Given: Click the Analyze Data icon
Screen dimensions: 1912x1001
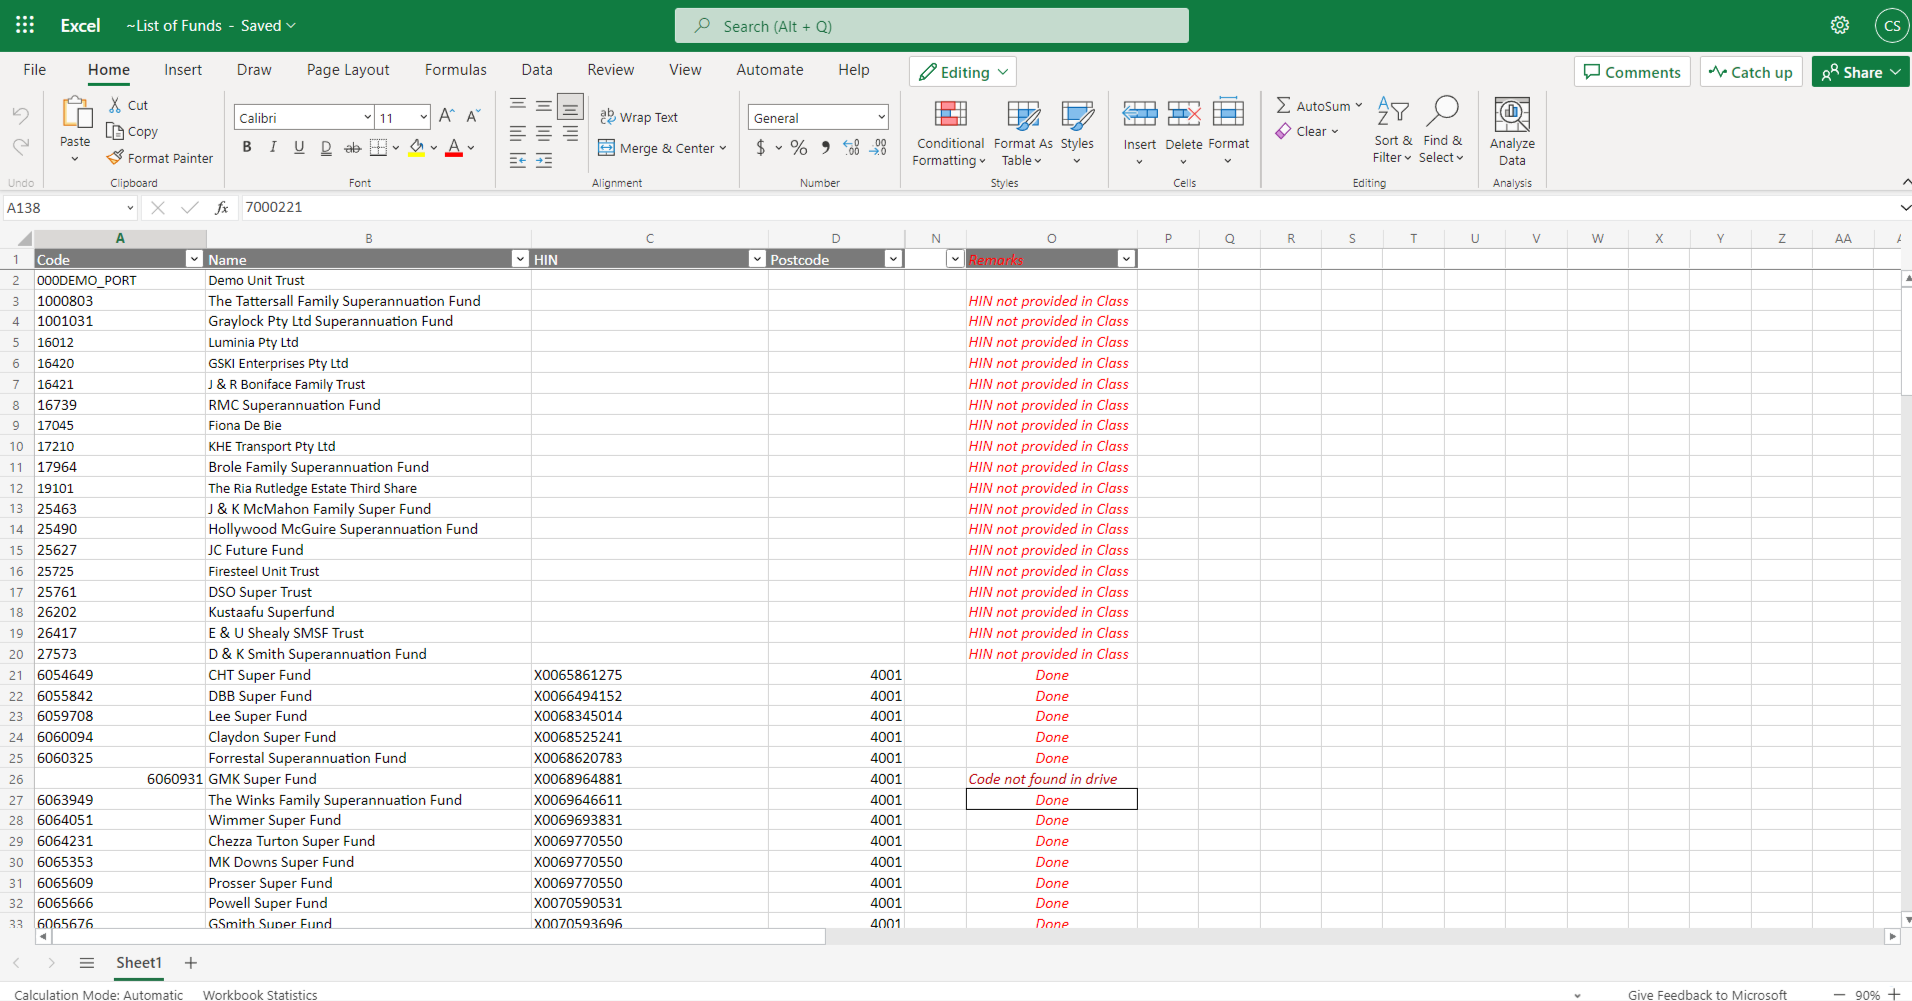Looking at the screenshot, I should pos(1511,116).
